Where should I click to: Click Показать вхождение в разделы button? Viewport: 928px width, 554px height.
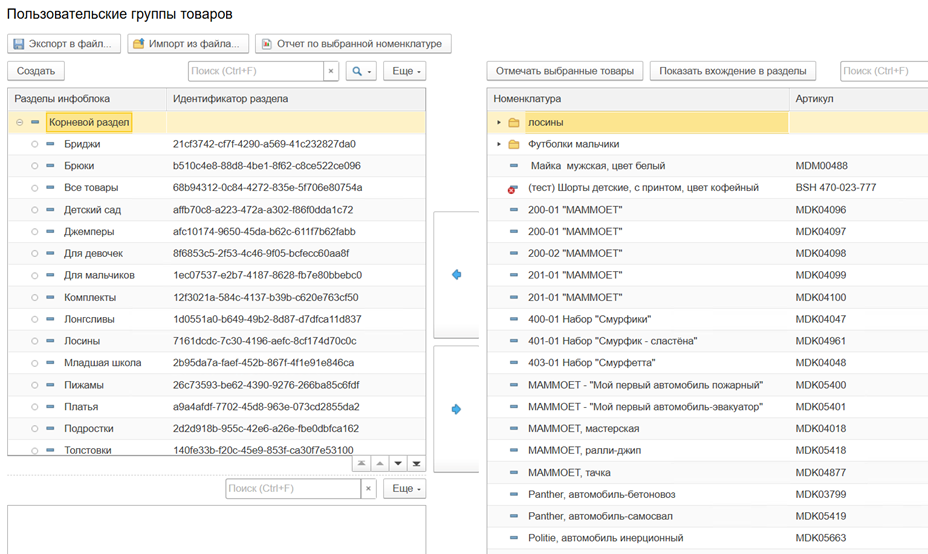pyautogui.click(x=733, y=71)
